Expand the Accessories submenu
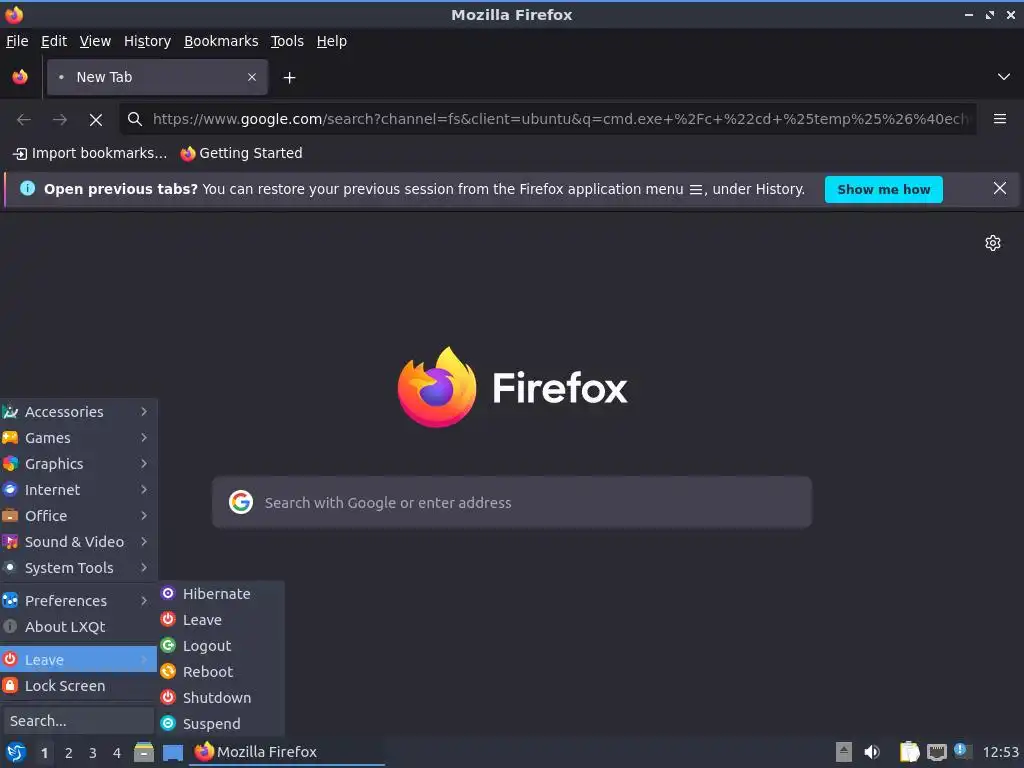The height and width of the screenshot is (768, 1024). [x=78, y=412]
